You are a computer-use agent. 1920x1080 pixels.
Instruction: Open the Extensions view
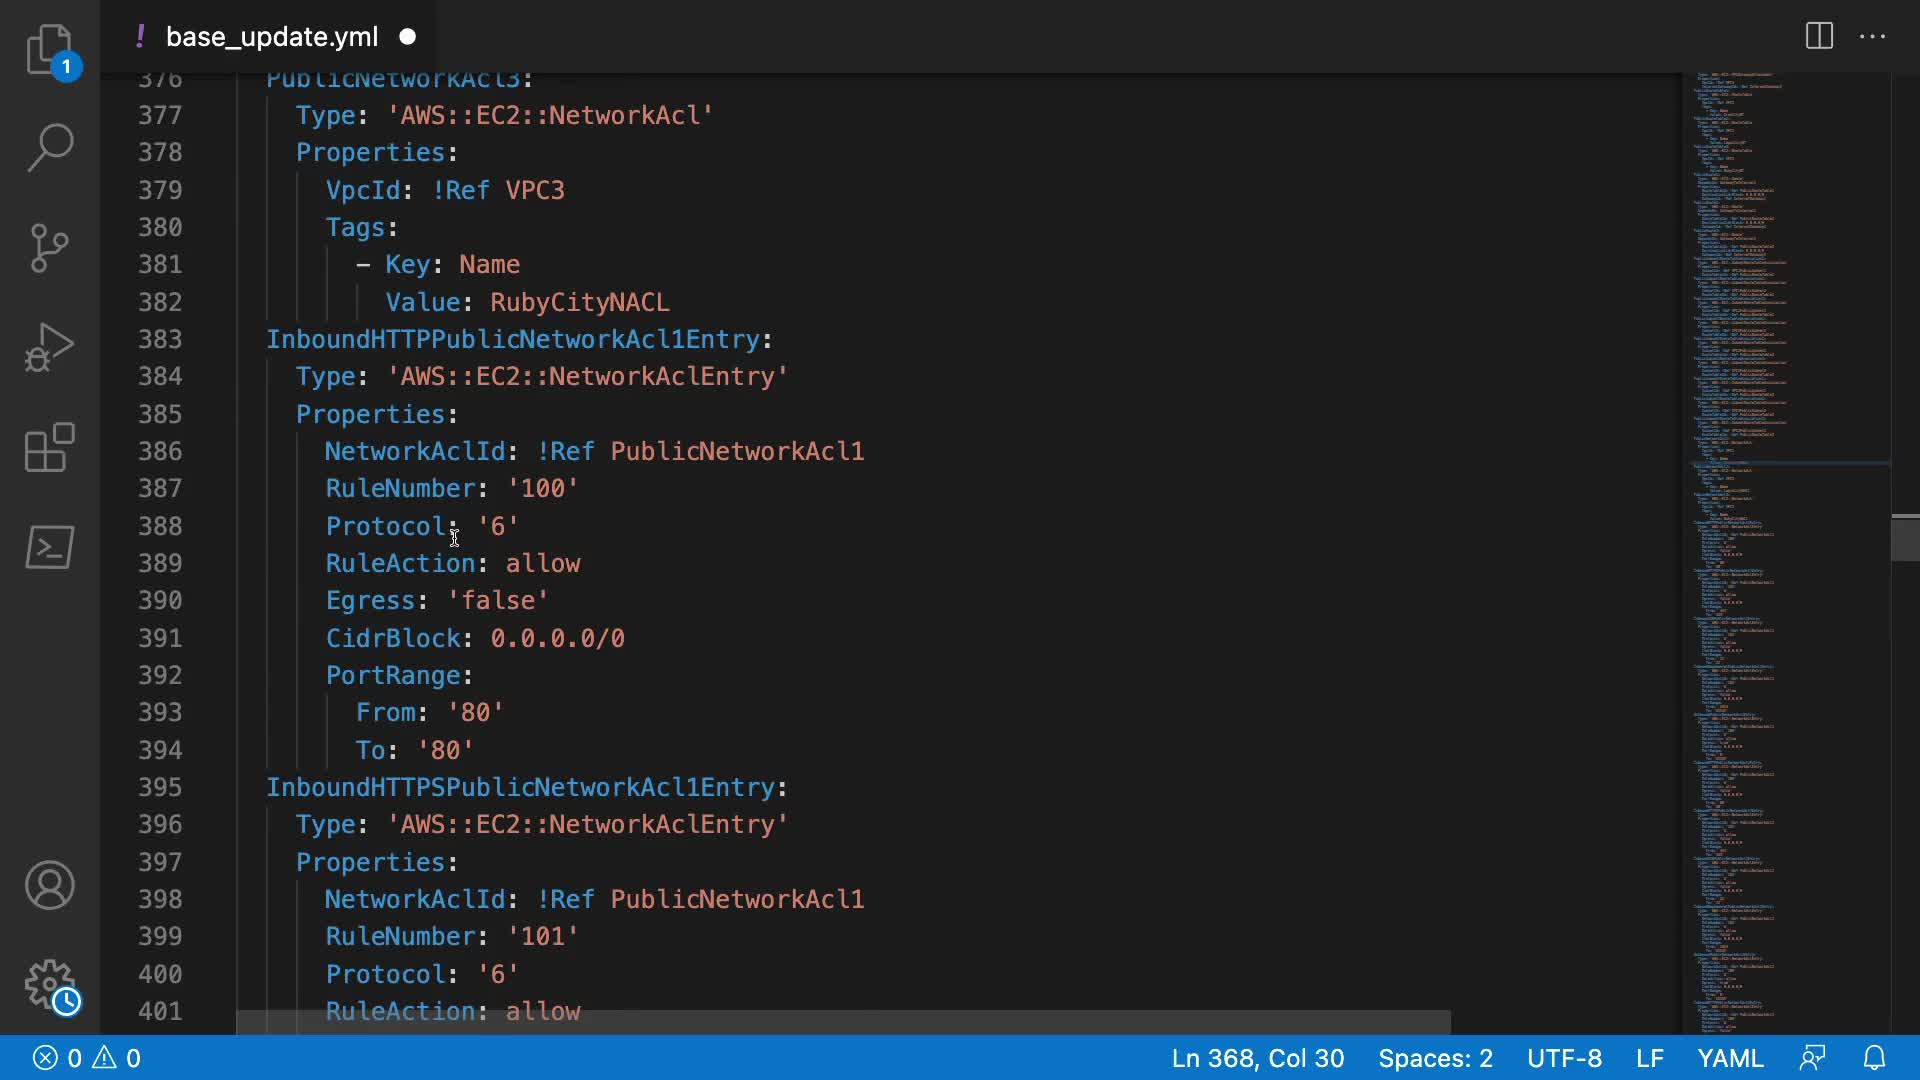(49, 447)
